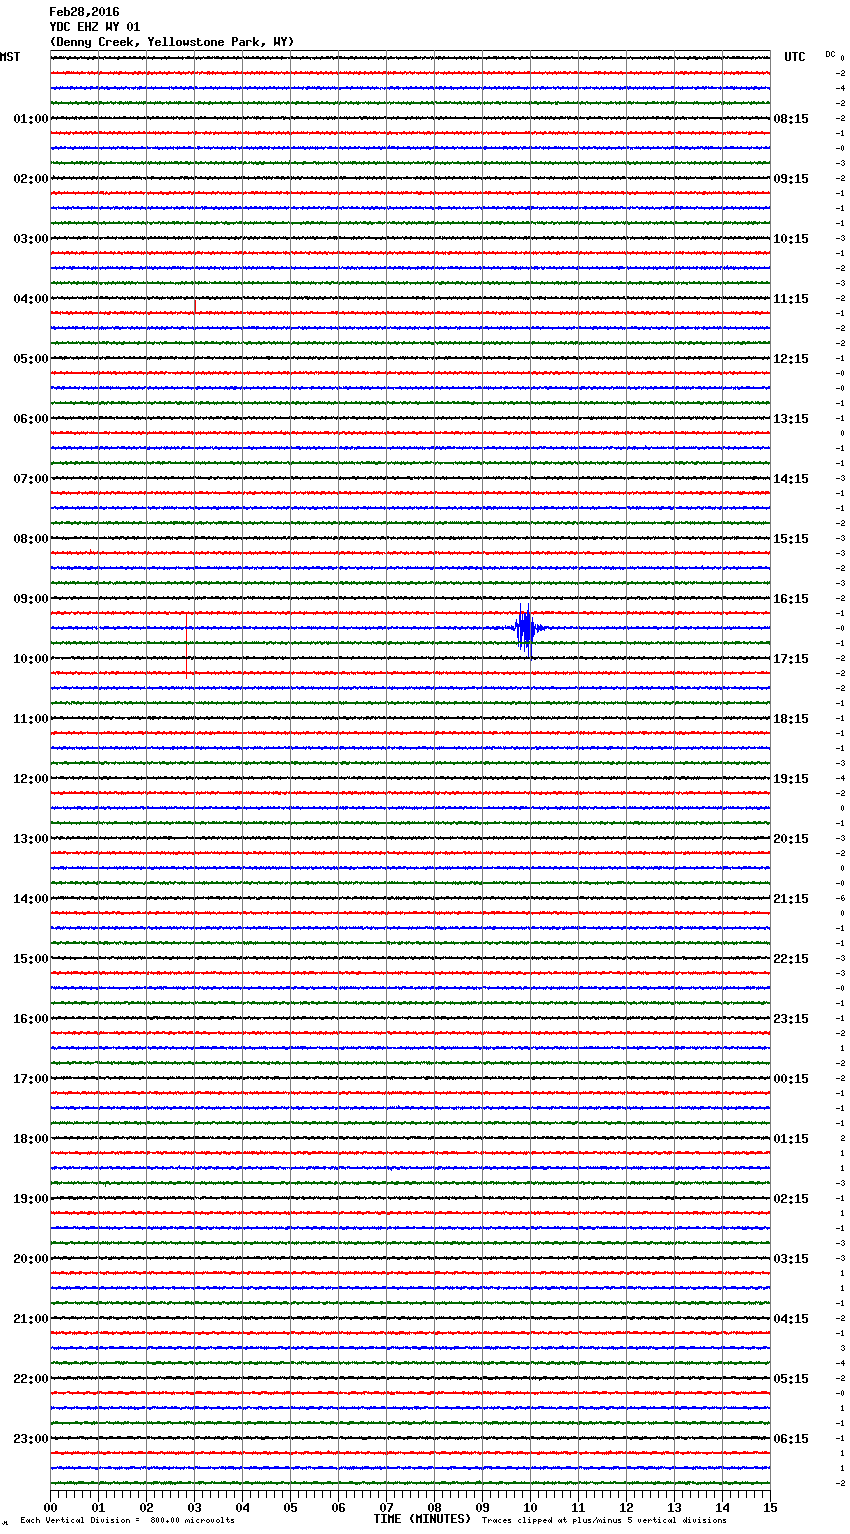Image resolution: width=850 pixels, height=1534 pixels.
Task: Click the 12:15 UTC time label
Action: coord(791,359)
